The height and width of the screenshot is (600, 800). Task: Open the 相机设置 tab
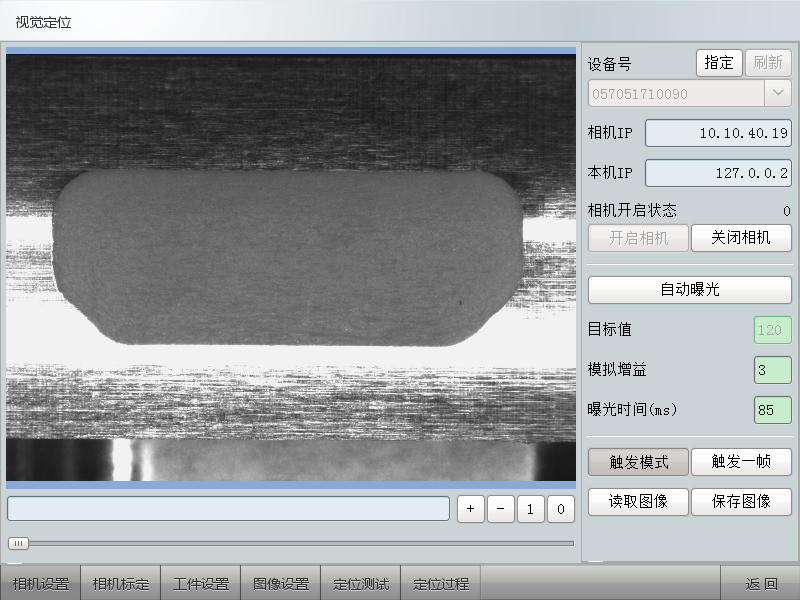(x=40, y=584)
